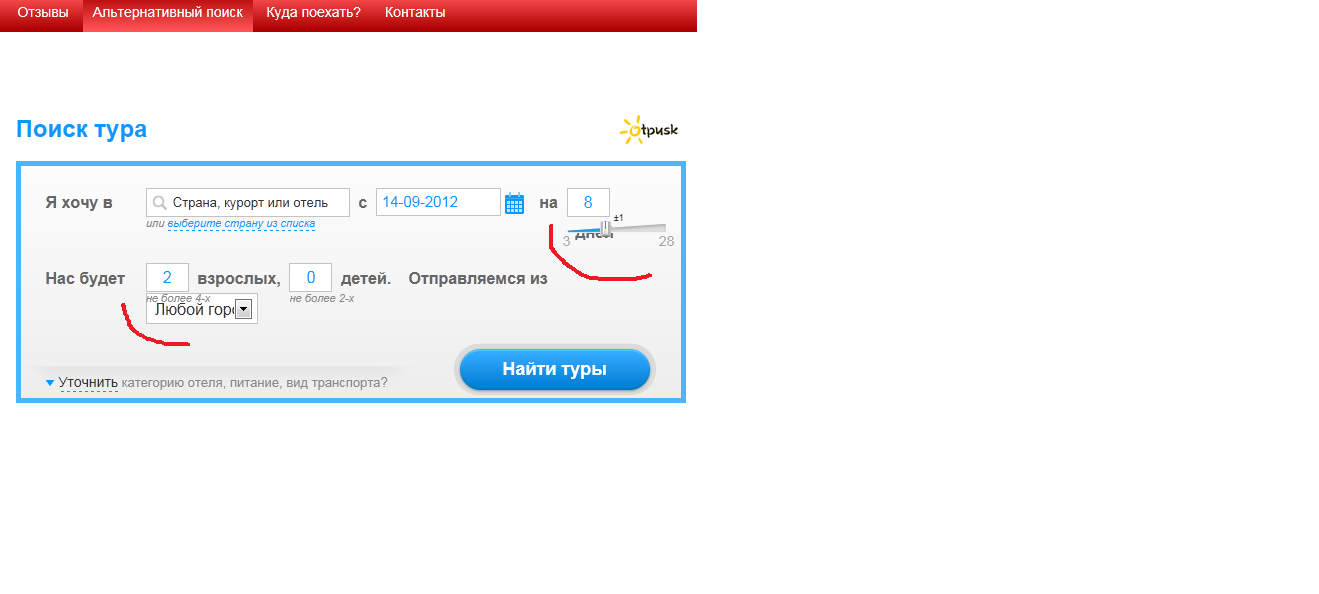Open the Контакты tab
The height and width of the screenshot is (594, 1319).
click(415, 13)
